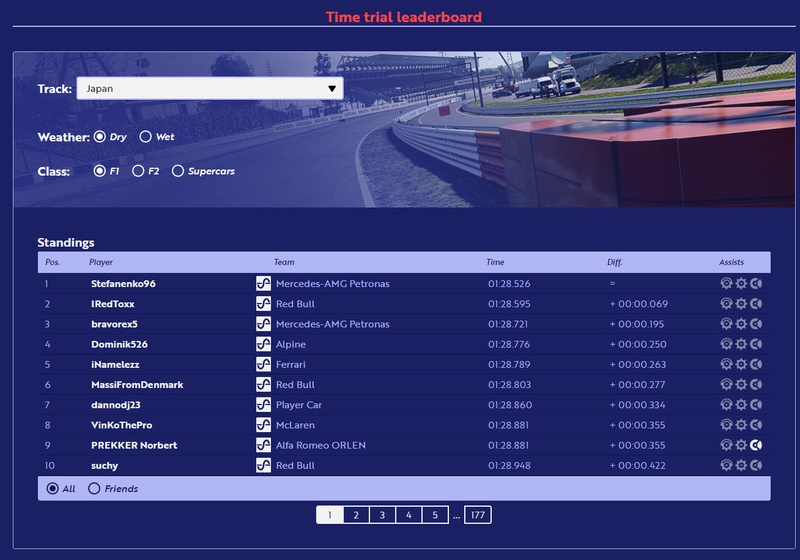Click traction control assist icon for iNamelezz

(726, 364)
